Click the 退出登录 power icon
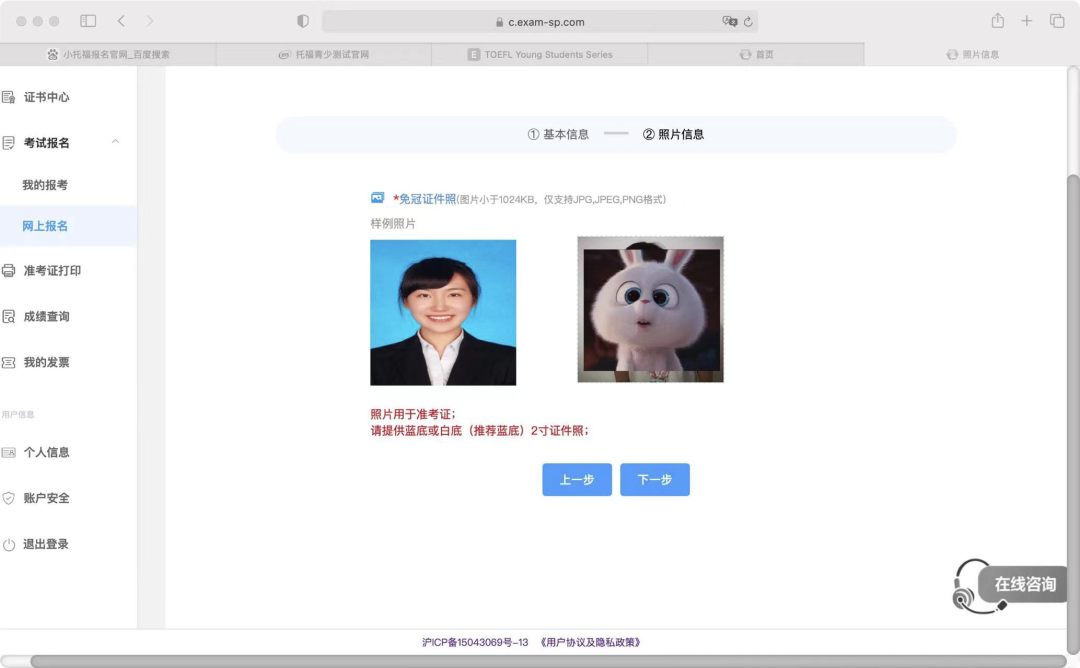Screen dimensions: 1080x668 8,545
